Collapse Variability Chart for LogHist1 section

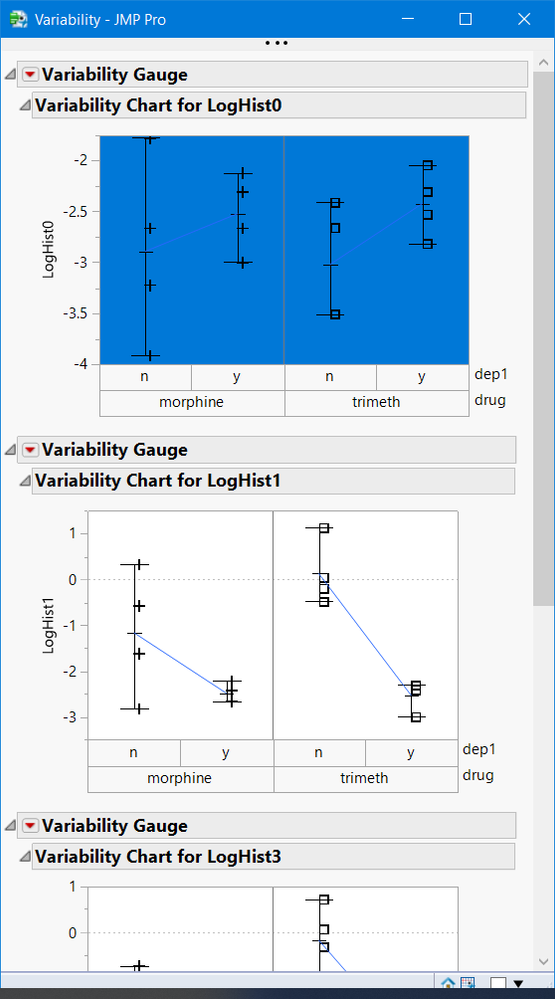(25, 481)
